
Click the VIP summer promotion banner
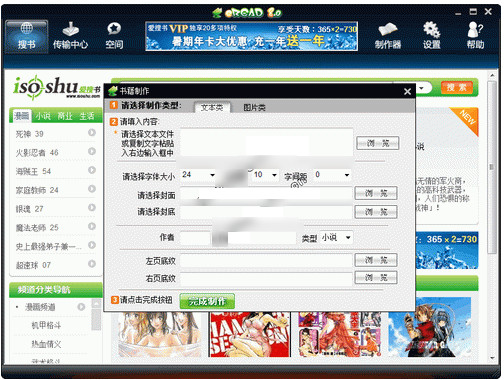[x=252, y=36]
